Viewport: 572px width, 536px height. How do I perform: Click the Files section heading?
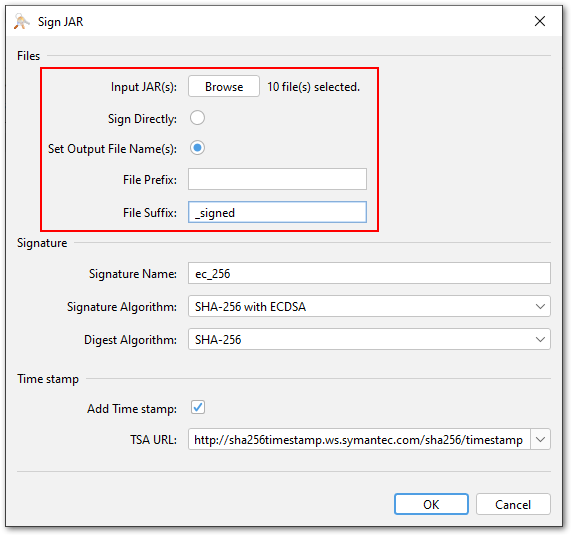pyautogui.click(x=28, y=56)
